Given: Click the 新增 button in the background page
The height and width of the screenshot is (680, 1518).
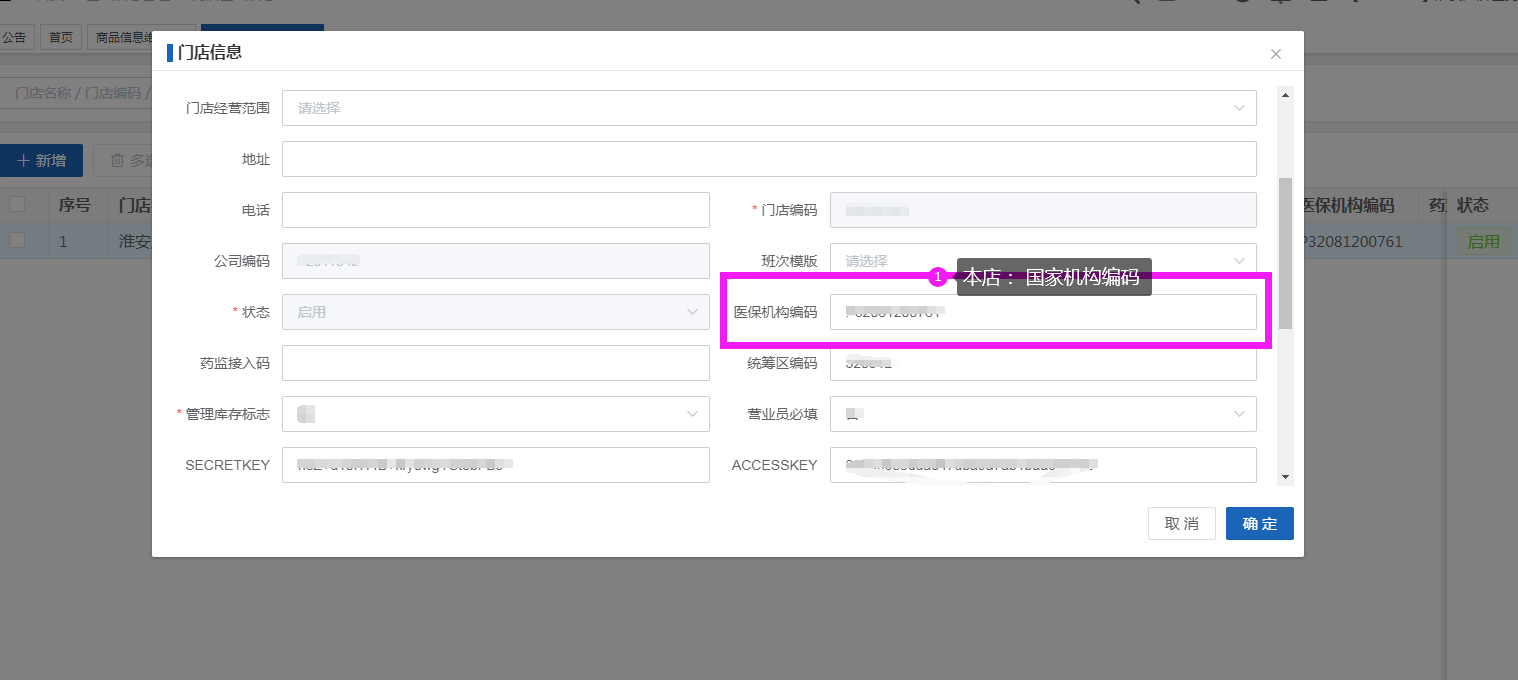Looking at the screenshot, I should (x=41, y=161).
